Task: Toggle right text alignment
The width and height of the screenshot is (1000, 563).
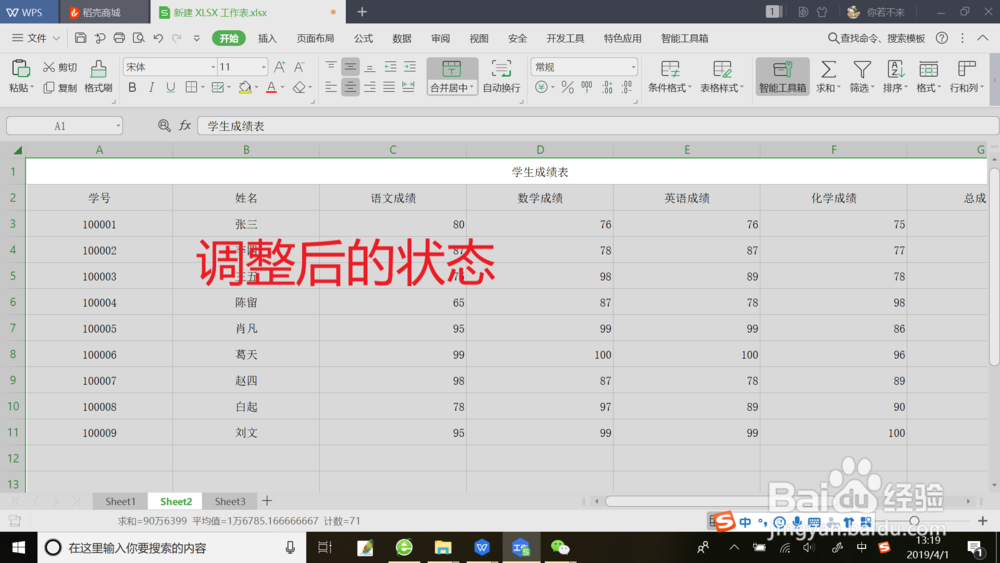Action: point(370,87)
